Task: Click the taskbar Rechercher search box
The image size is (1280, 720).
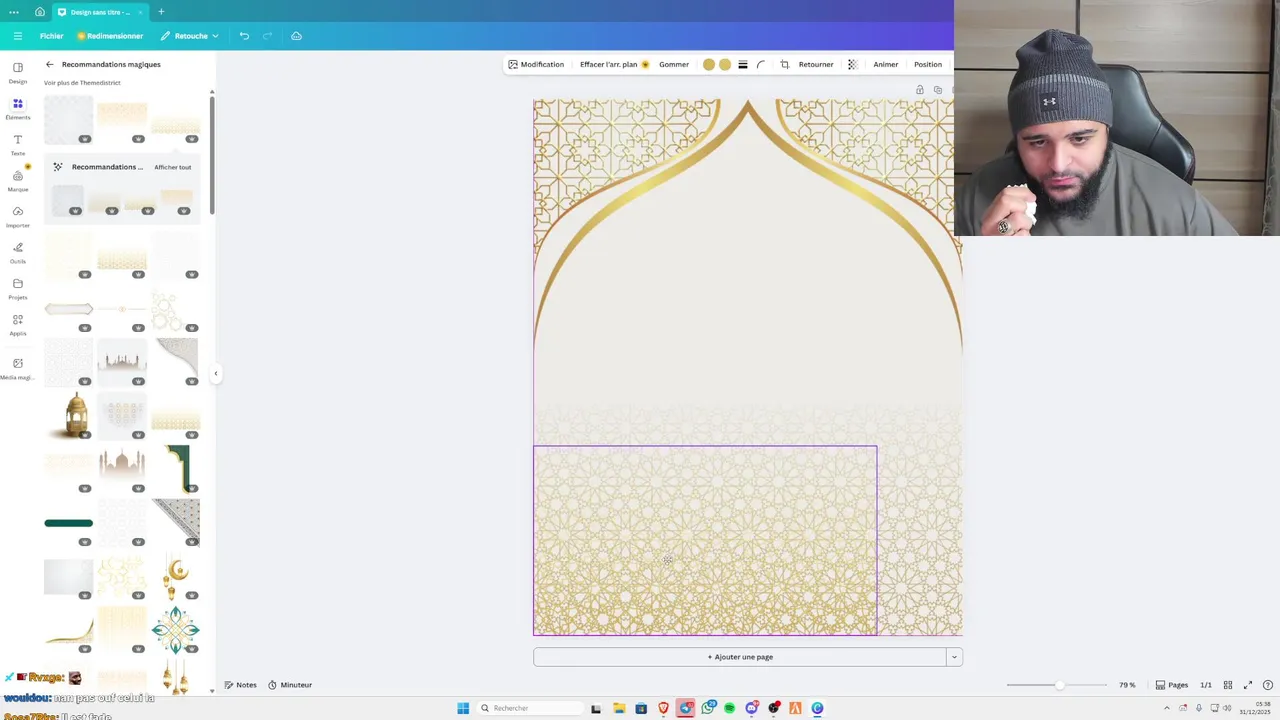Action: click(x=530, y=708)
